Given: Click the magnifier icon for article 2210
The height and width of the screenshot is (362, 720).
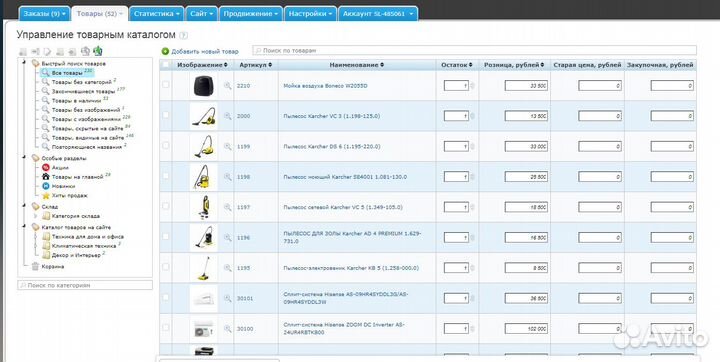Looking at the screenshot, I should 227,85.
